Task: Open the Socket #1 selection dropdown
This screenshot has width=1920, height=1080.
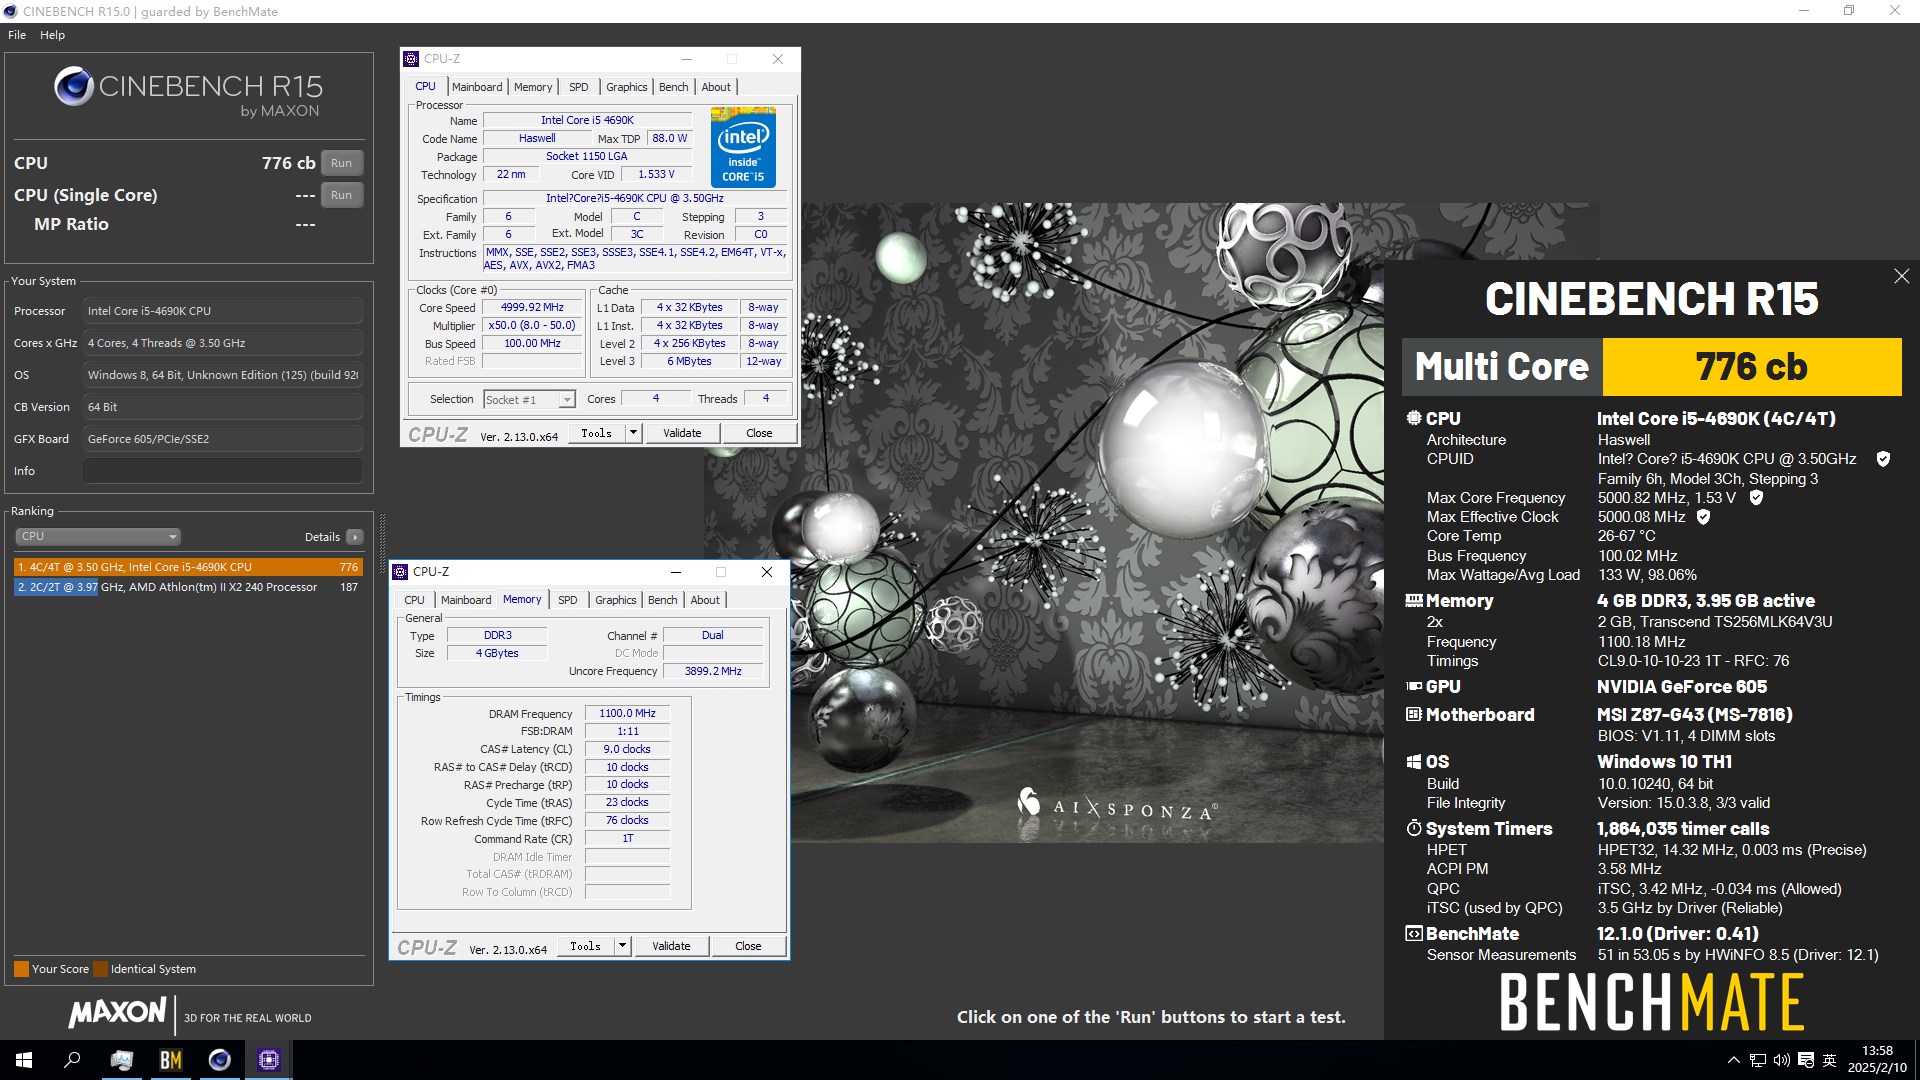Action: pyautogui.click(x=529, y=399)
